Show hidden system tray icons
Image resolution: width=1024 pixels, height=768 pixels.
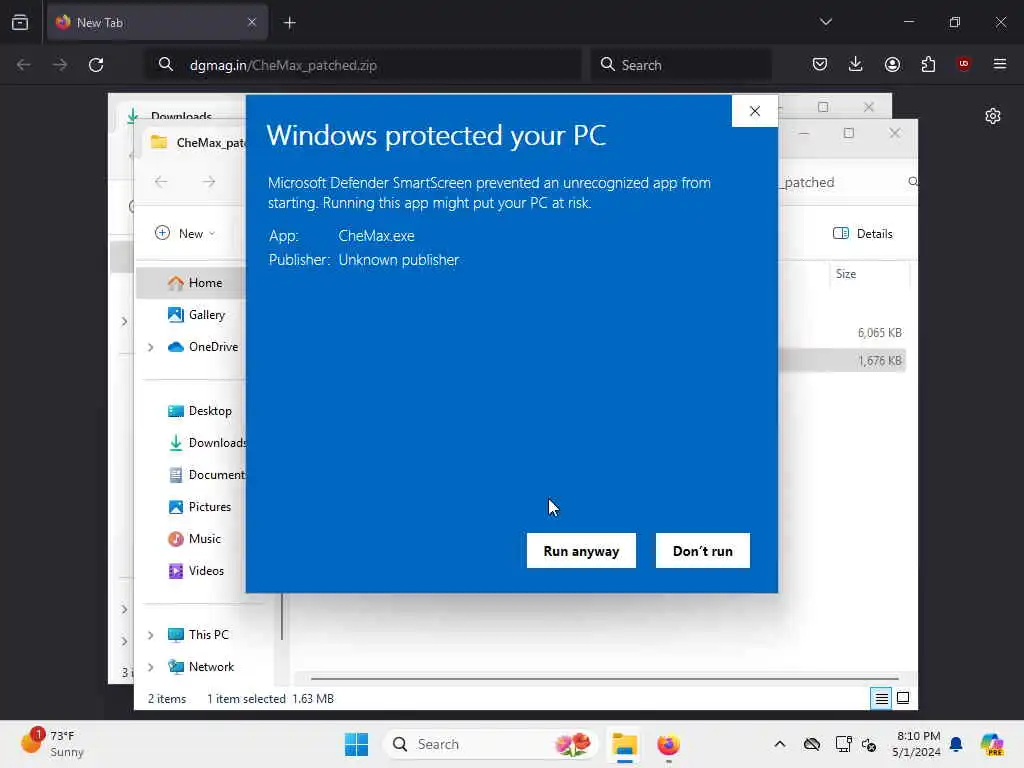tap(780, 744)
